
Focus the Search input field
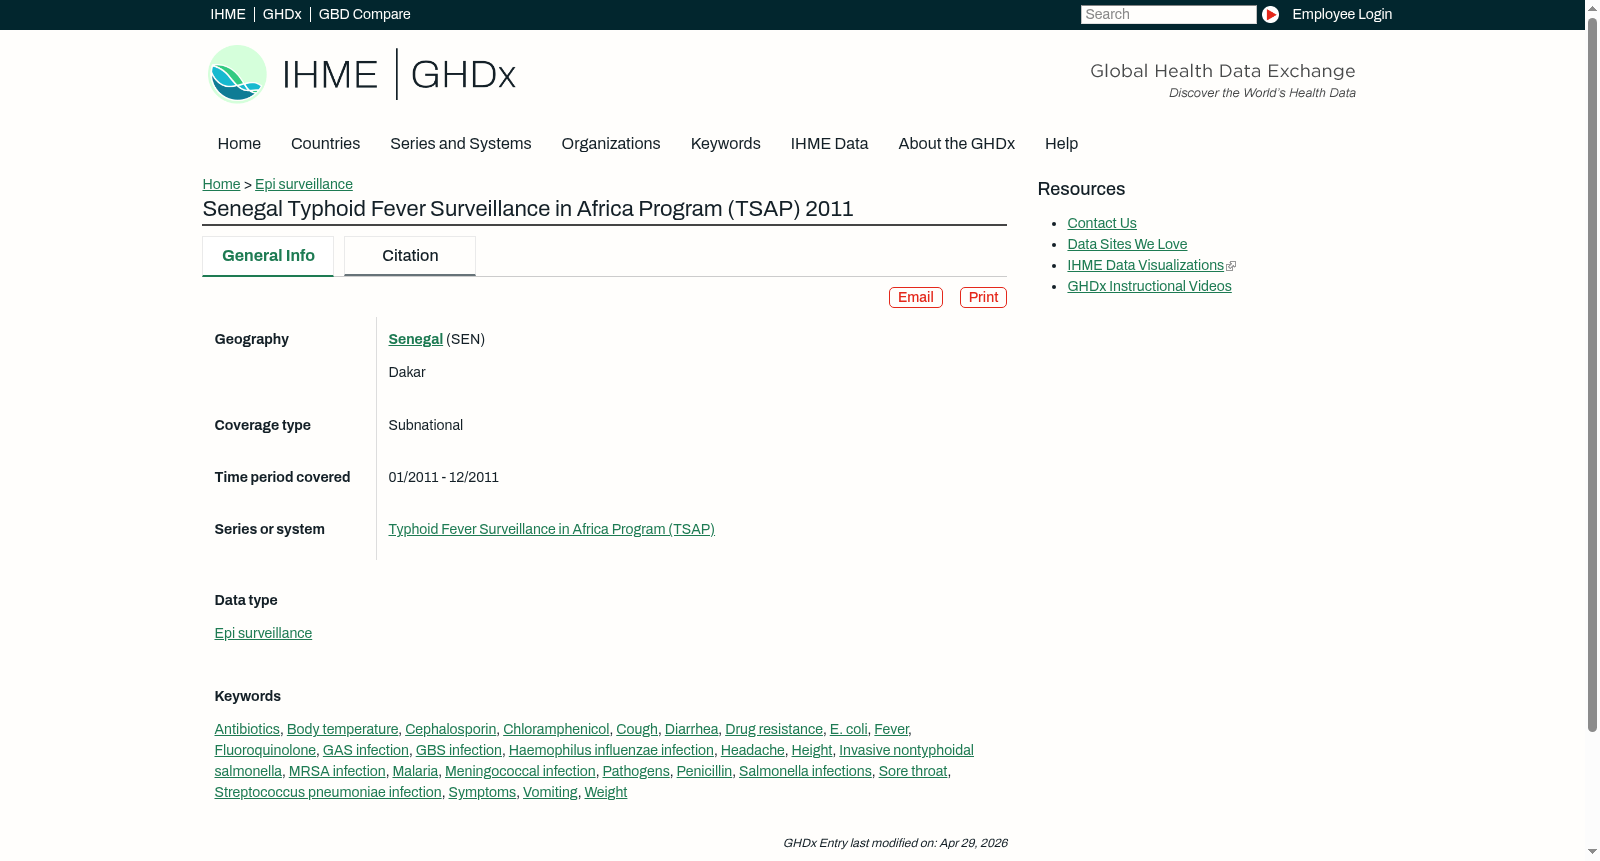(1168, 14)
